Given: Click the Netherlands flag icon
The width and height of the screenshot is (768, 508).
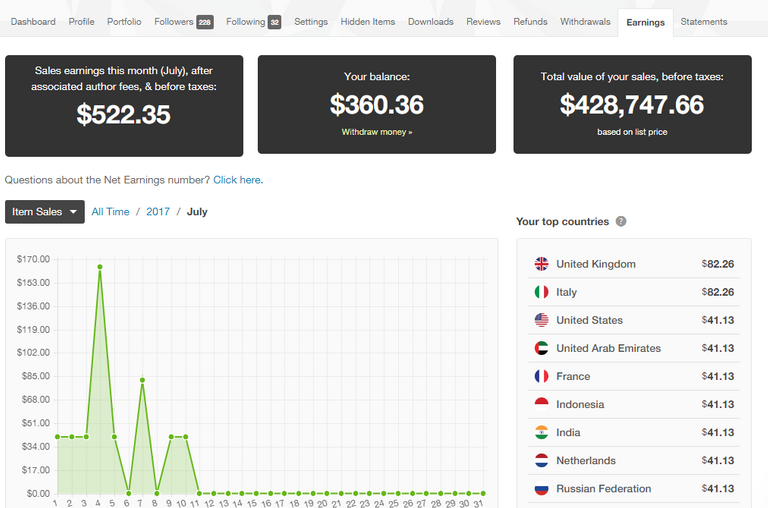Looking at the screenshot, I should pyautogui.click(x=541, y=460).
